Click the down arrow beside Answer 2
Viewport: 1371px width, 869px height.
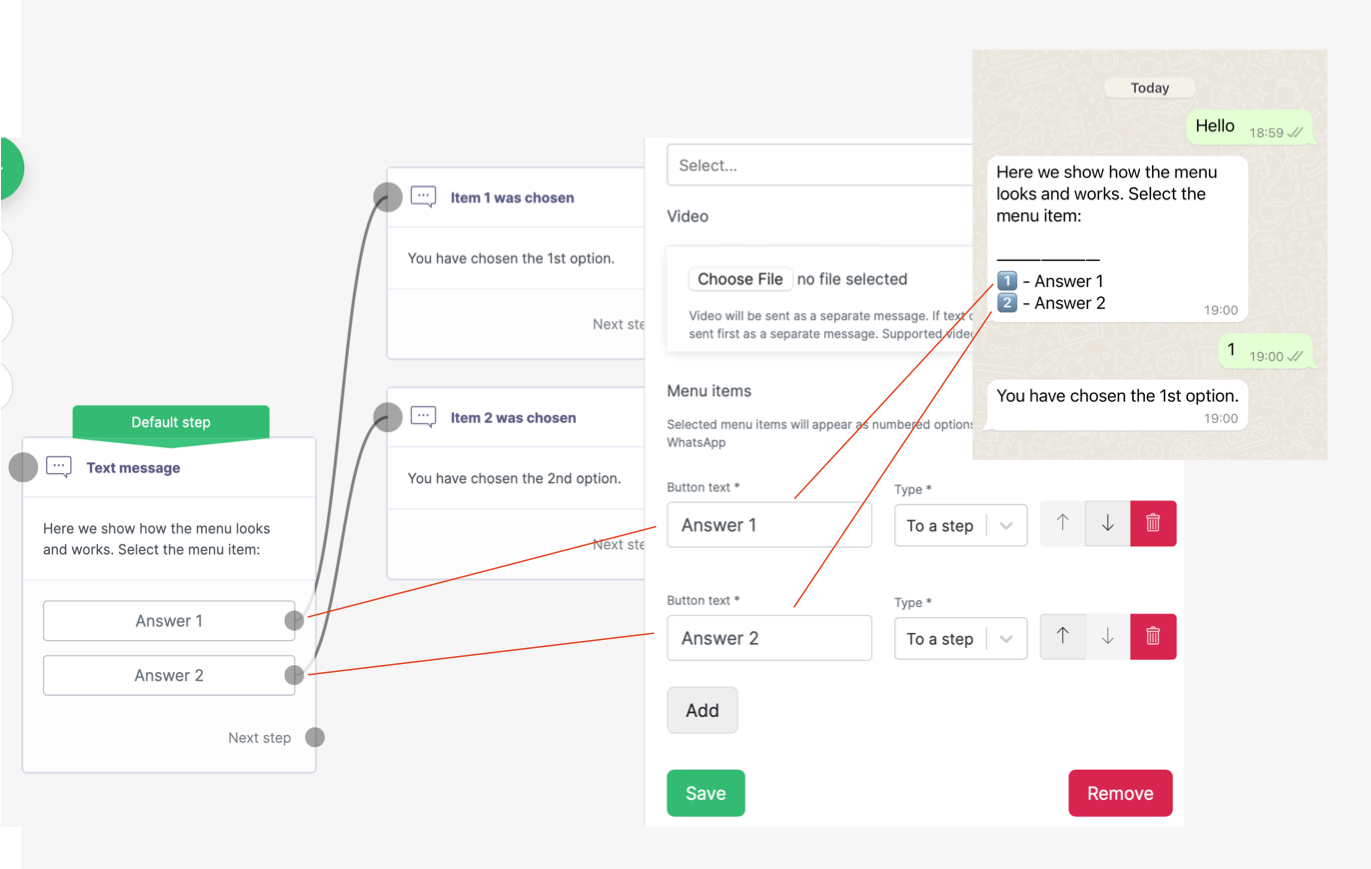click(x=1108, y=636)
